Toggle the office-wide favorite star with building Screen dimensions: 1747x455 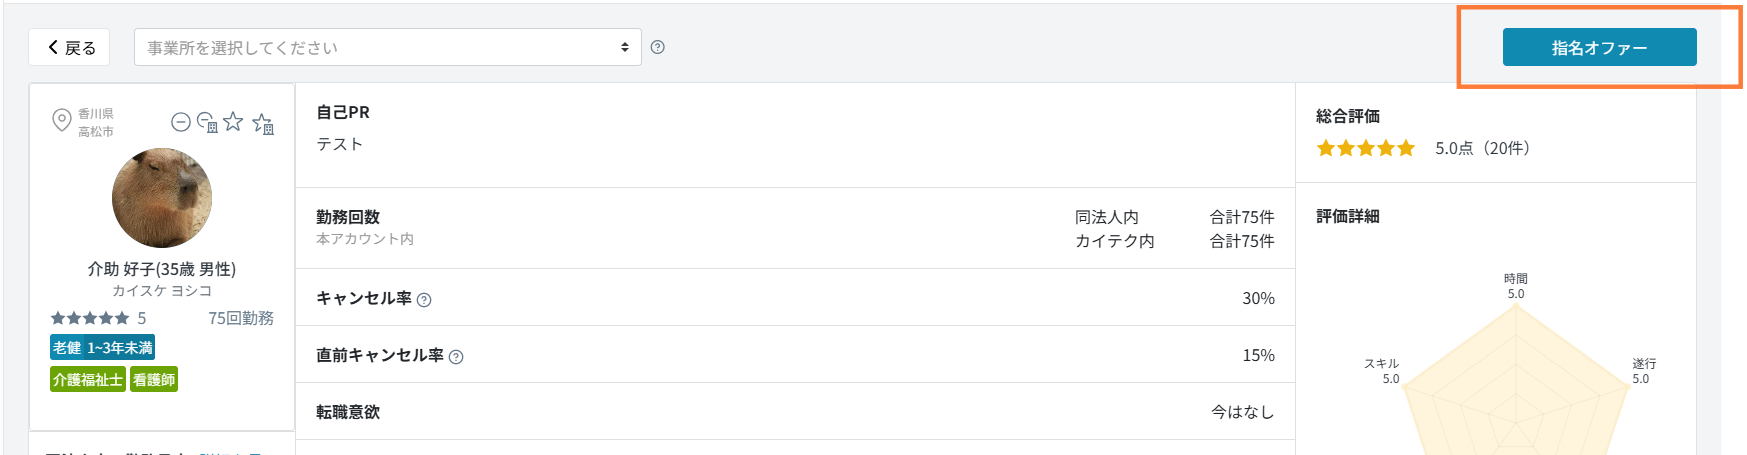click(x=263, y=123)
